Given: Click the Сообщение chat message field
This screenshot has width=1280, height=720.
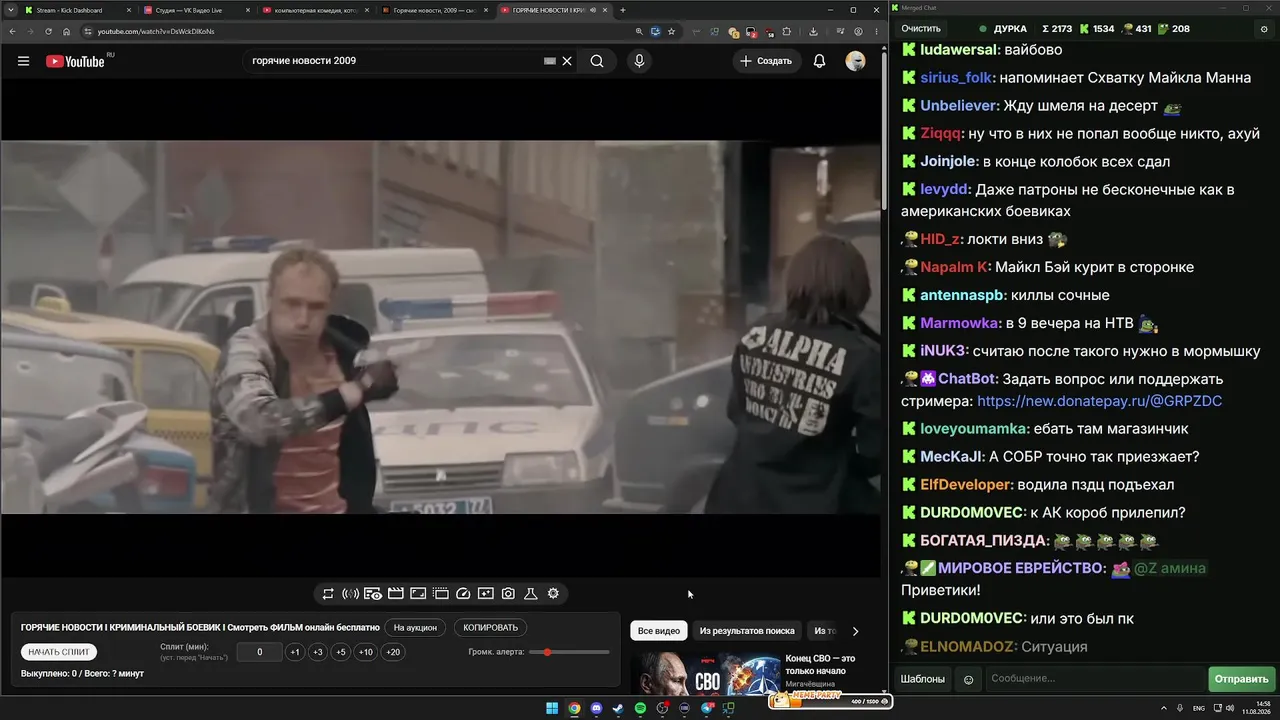Looking at the screenshot, I should (1095, 679).
